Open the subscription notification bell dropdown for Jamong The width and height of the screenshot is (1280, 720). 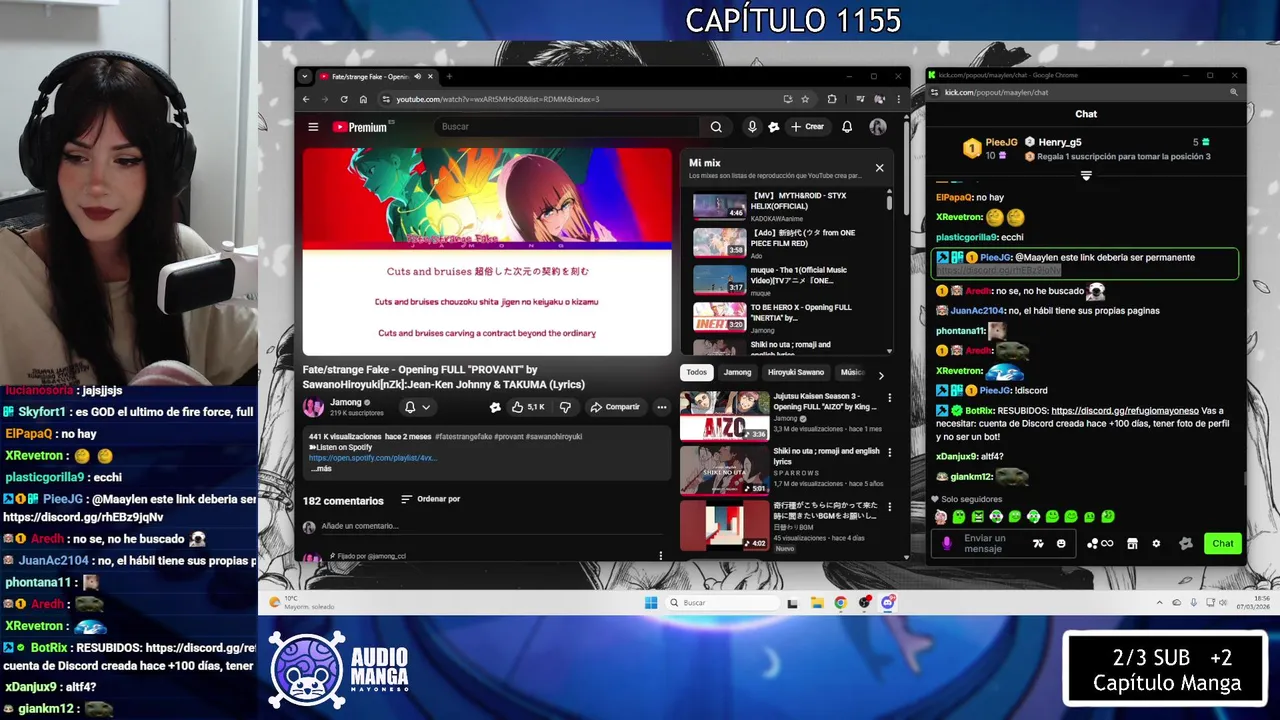tap(417, 407)
